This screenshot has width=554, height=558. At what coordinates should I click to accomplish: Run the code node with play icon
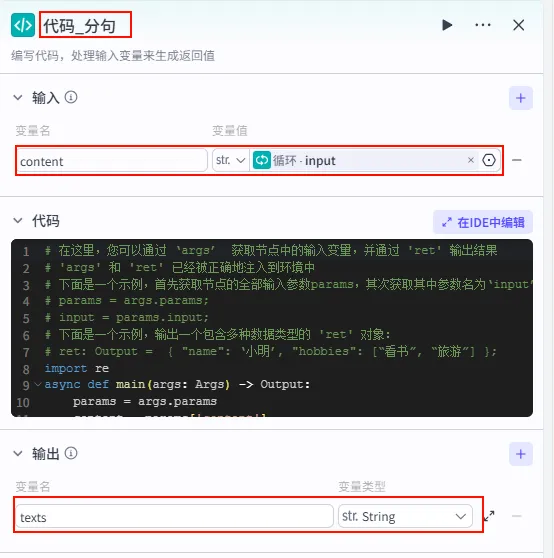click(x=447, y=25)
